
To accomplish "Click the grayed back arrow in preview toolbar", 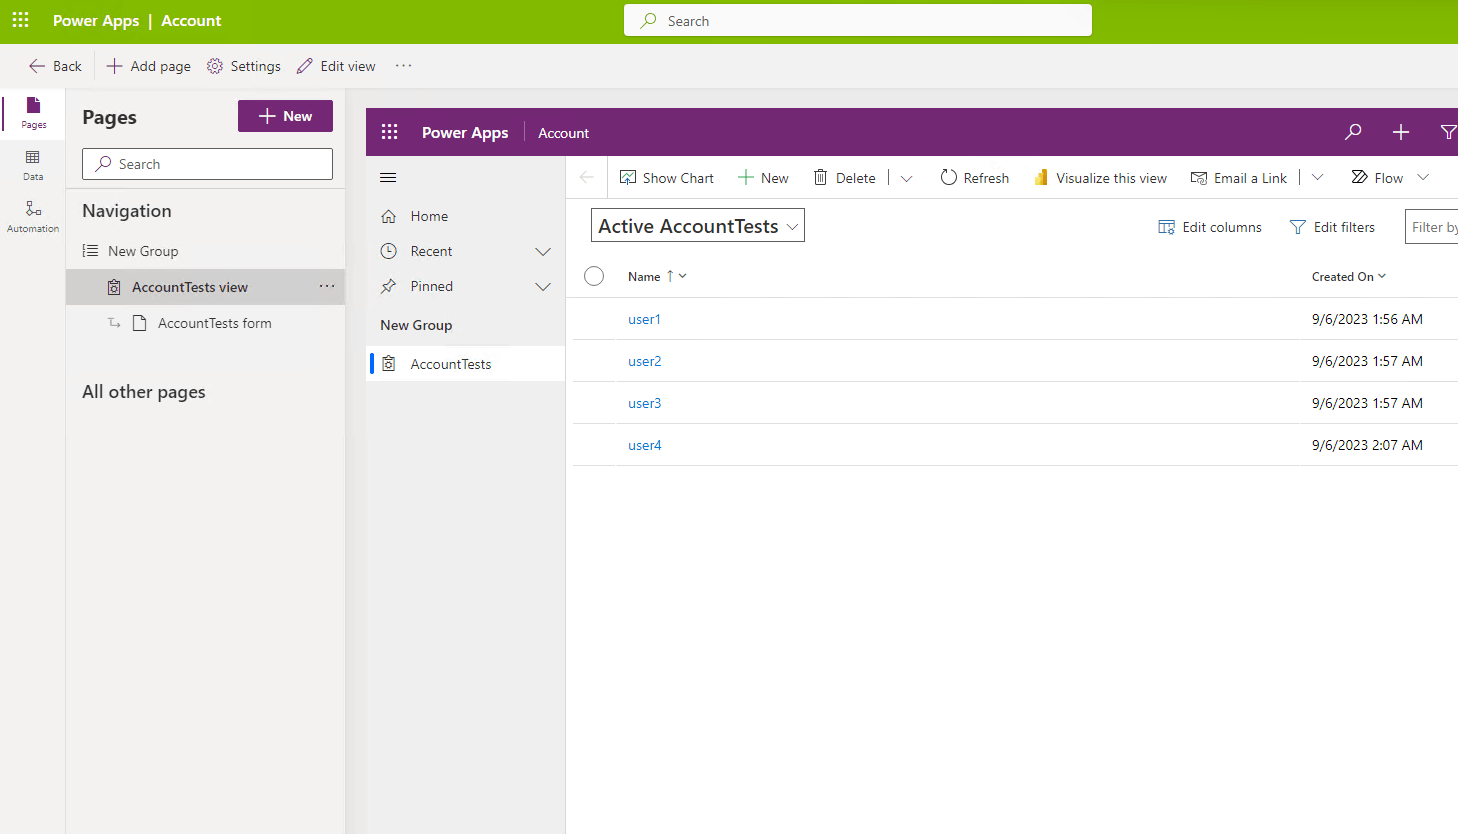I will (x=587, y=178).
